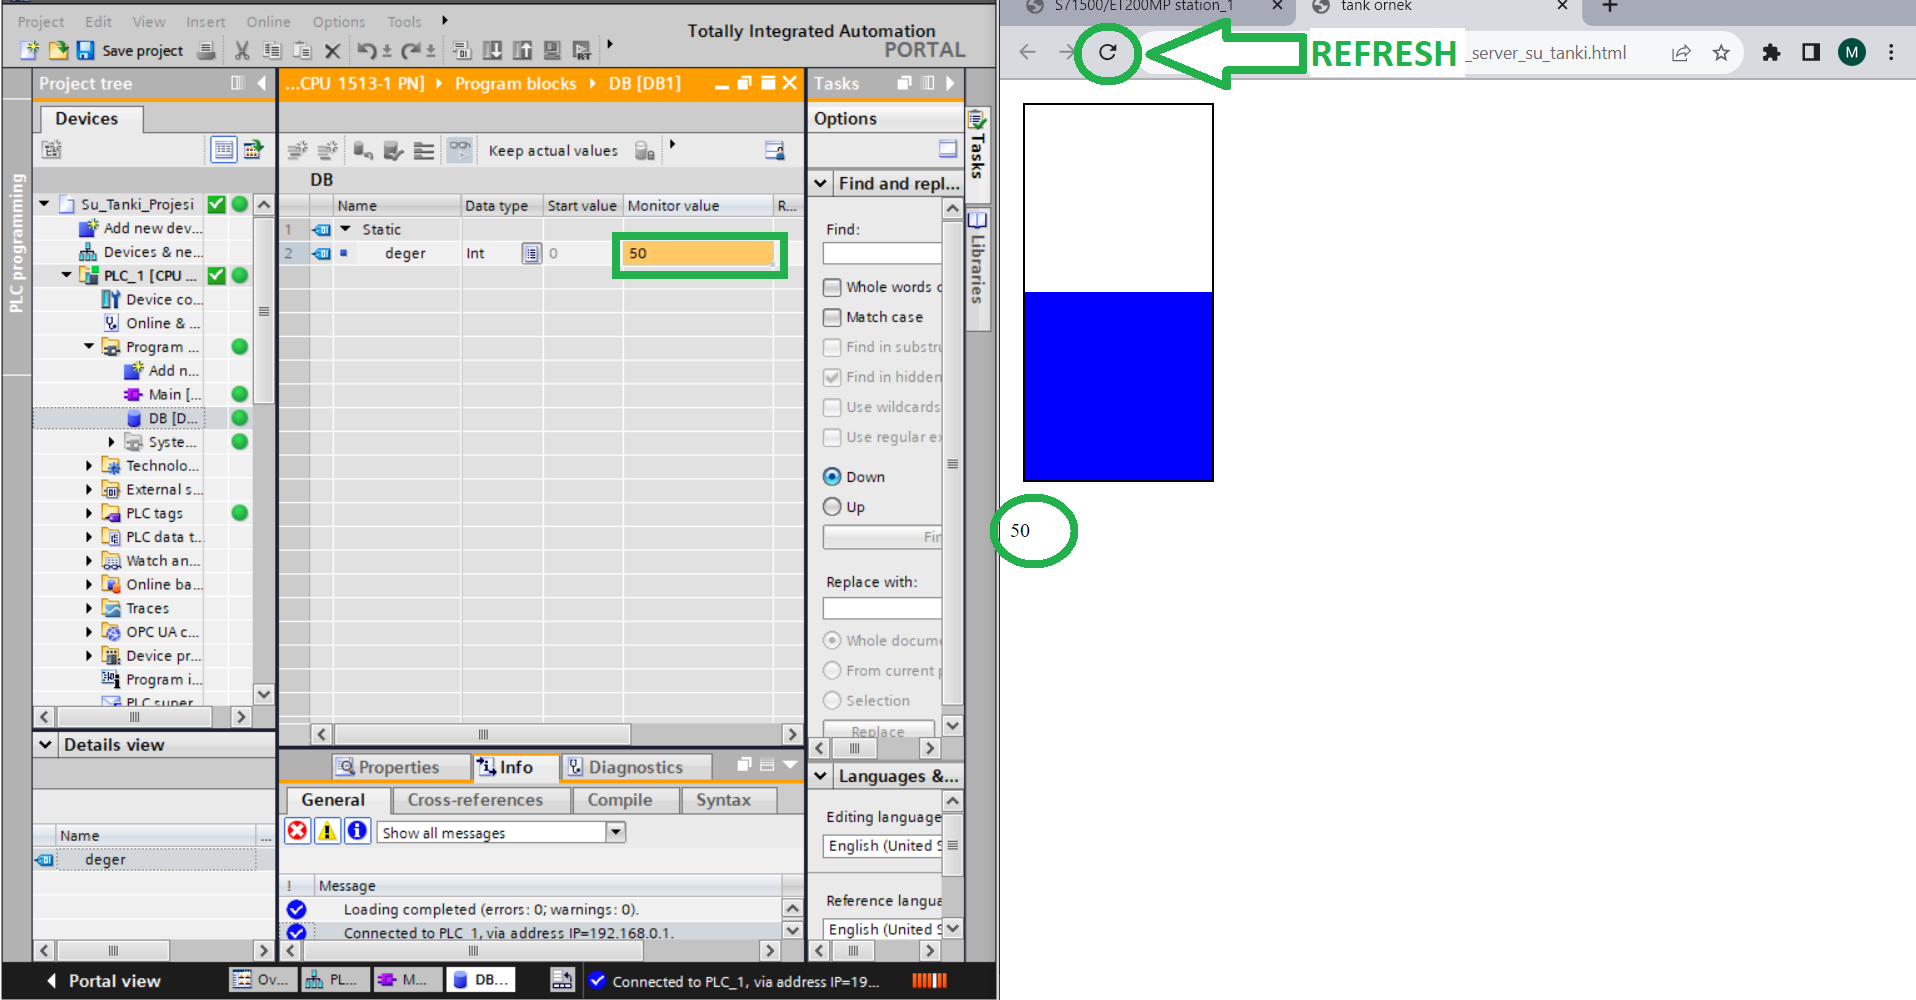This screenshot has width=1916, height=1000.
Task: Click the Portal view link
Action: coord(103,981)
